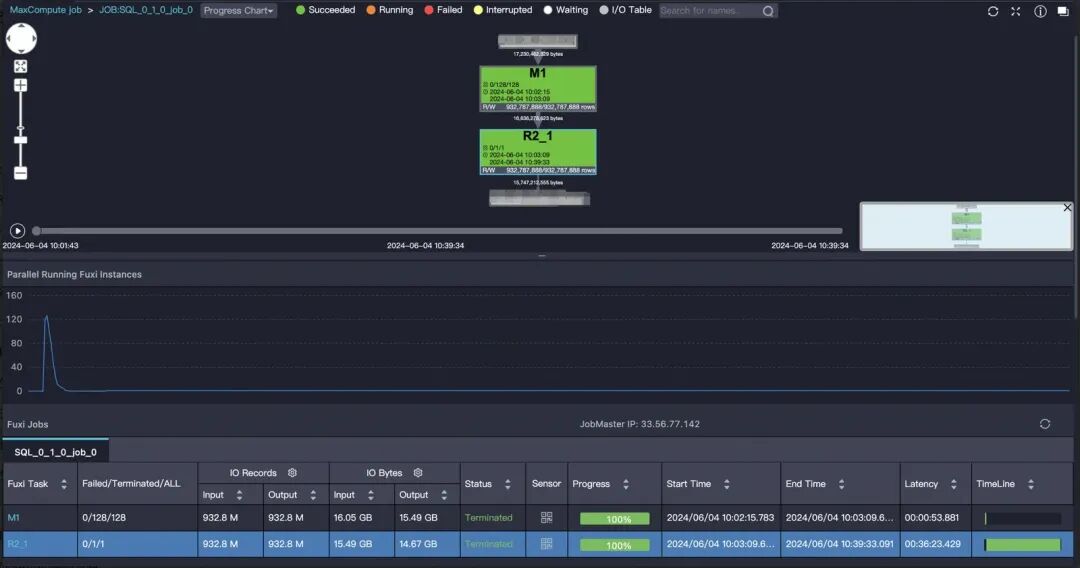Click Terminated status in M1 row
Viewport: 1080px width, 568px height.
[x=488, y=518]
